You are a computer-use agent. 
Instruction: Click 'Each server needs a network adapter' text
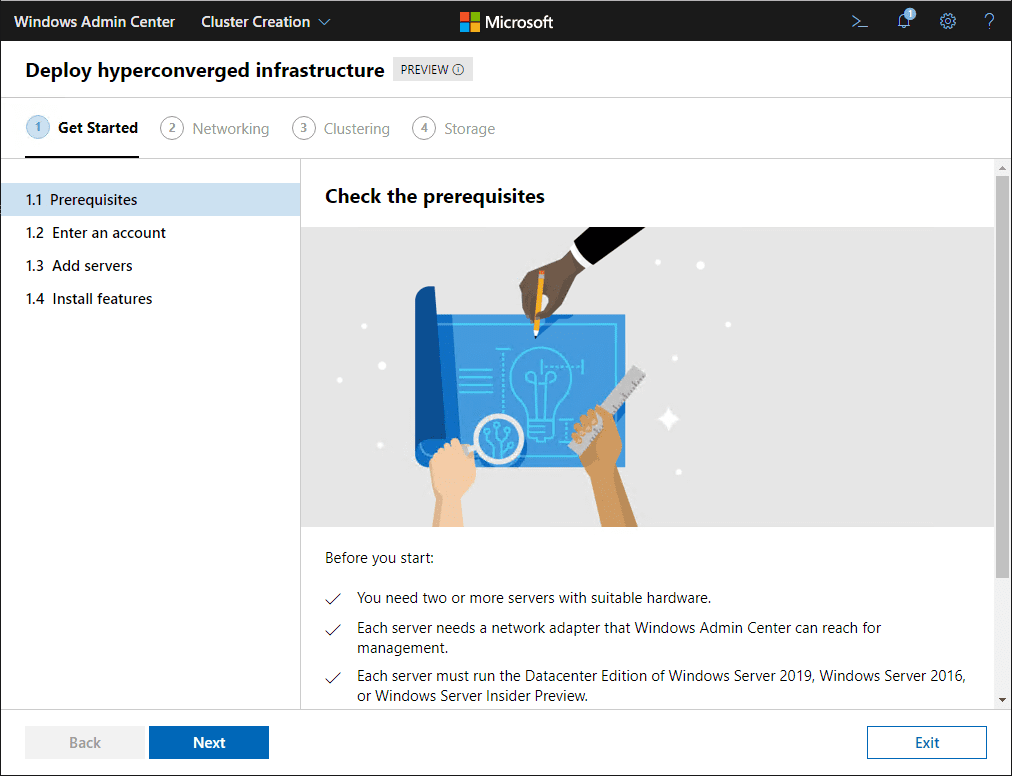(618, 637)
